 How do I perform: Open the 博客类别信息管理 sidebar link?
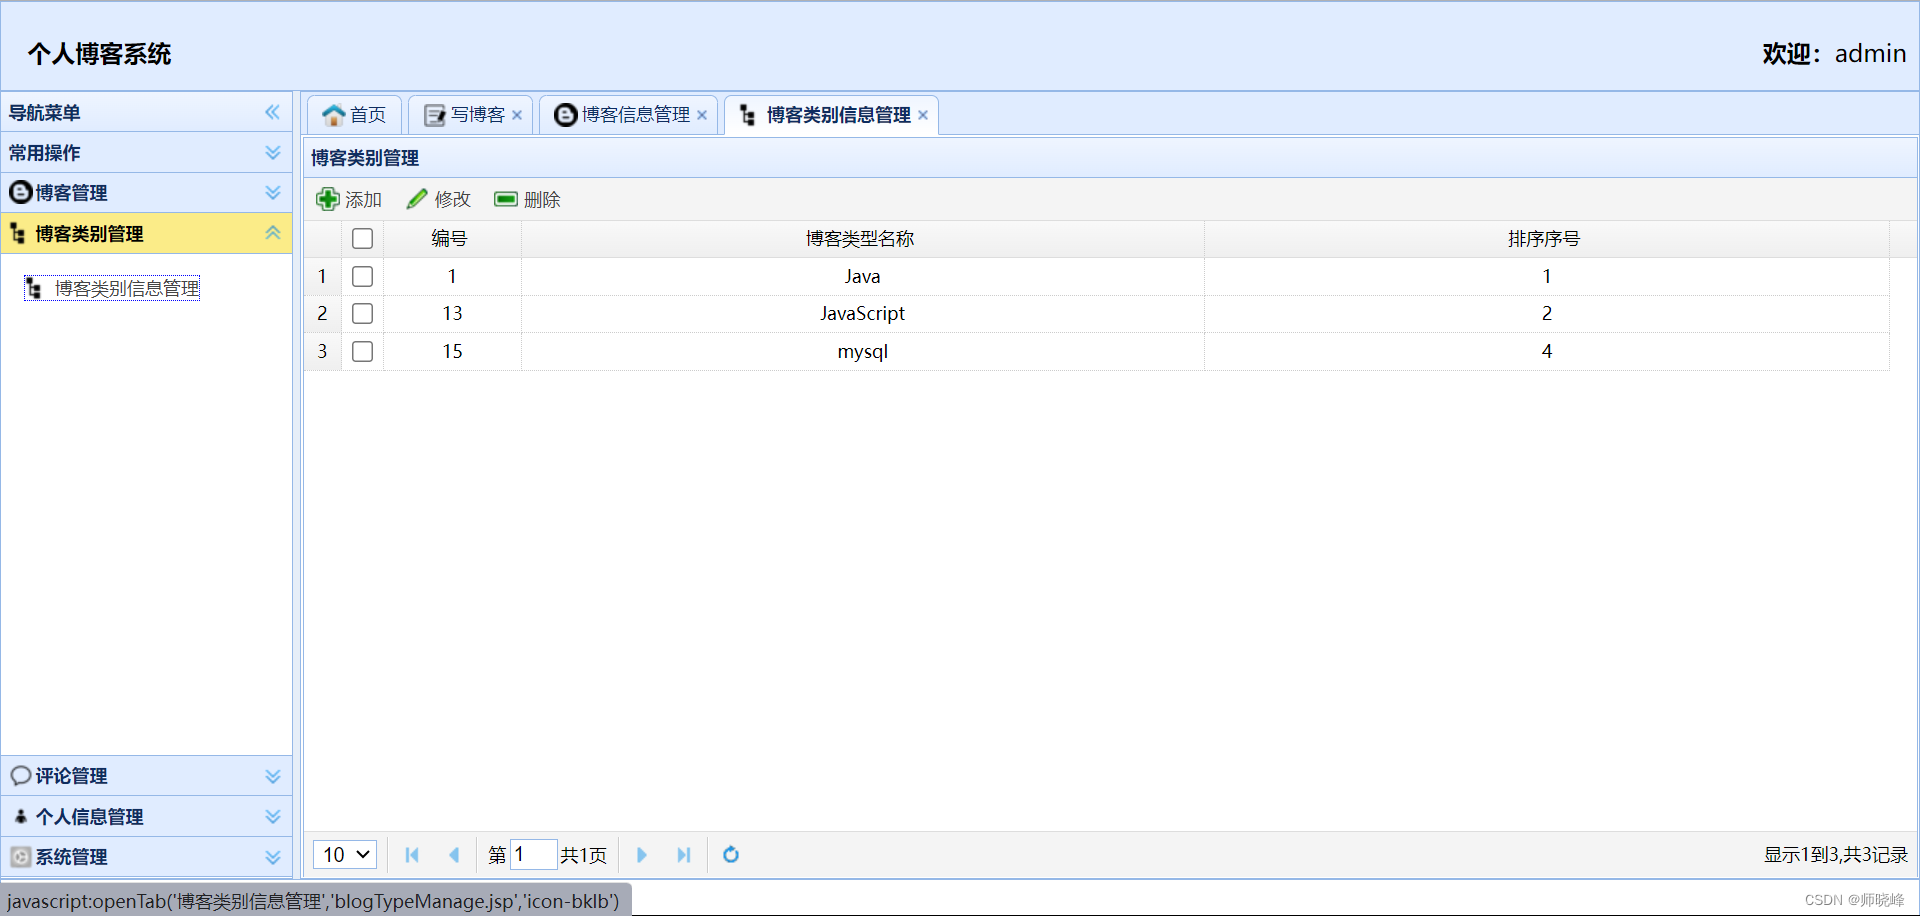coord(127,288)
